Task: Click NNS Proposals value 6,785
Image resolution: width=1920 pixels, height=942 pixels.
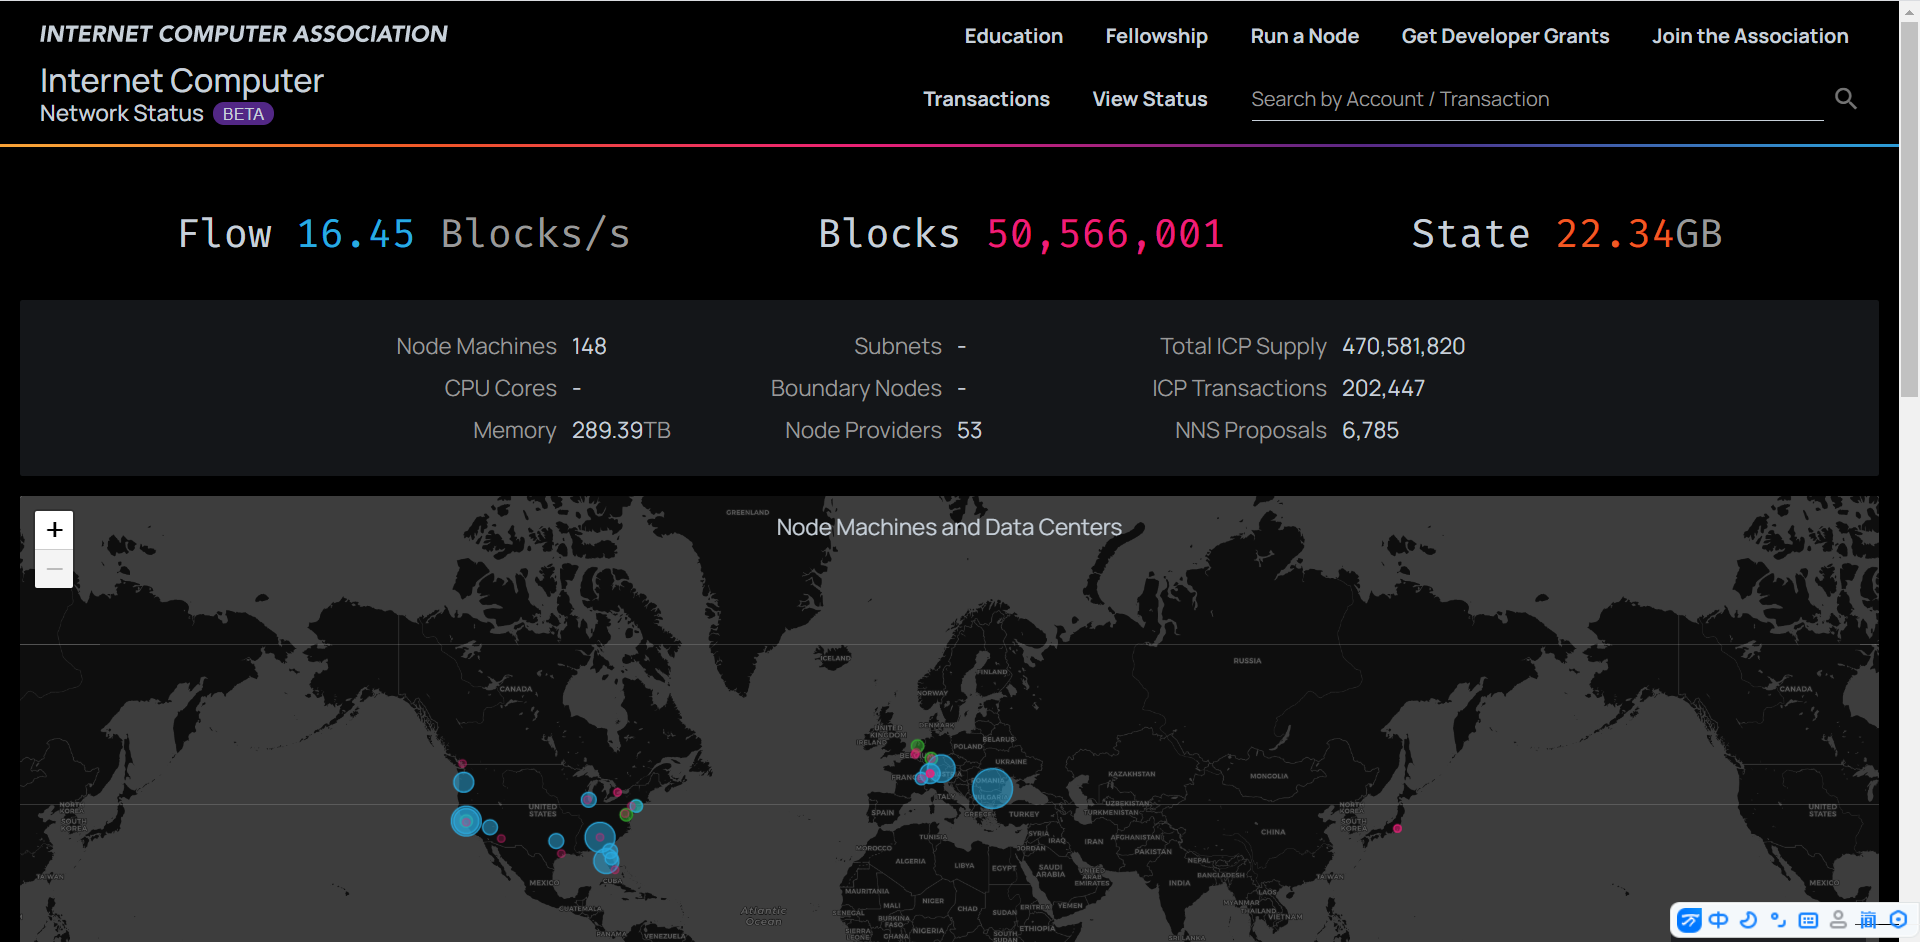Action: (x=1370, y=430)
